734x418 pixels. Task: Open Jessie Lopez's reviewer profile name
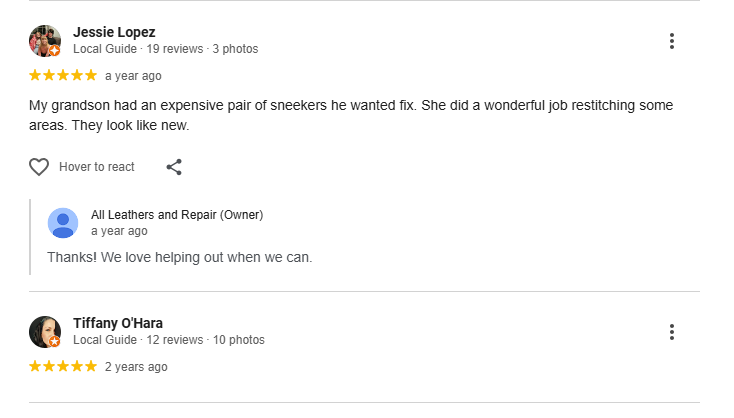[x=114, y=32]
